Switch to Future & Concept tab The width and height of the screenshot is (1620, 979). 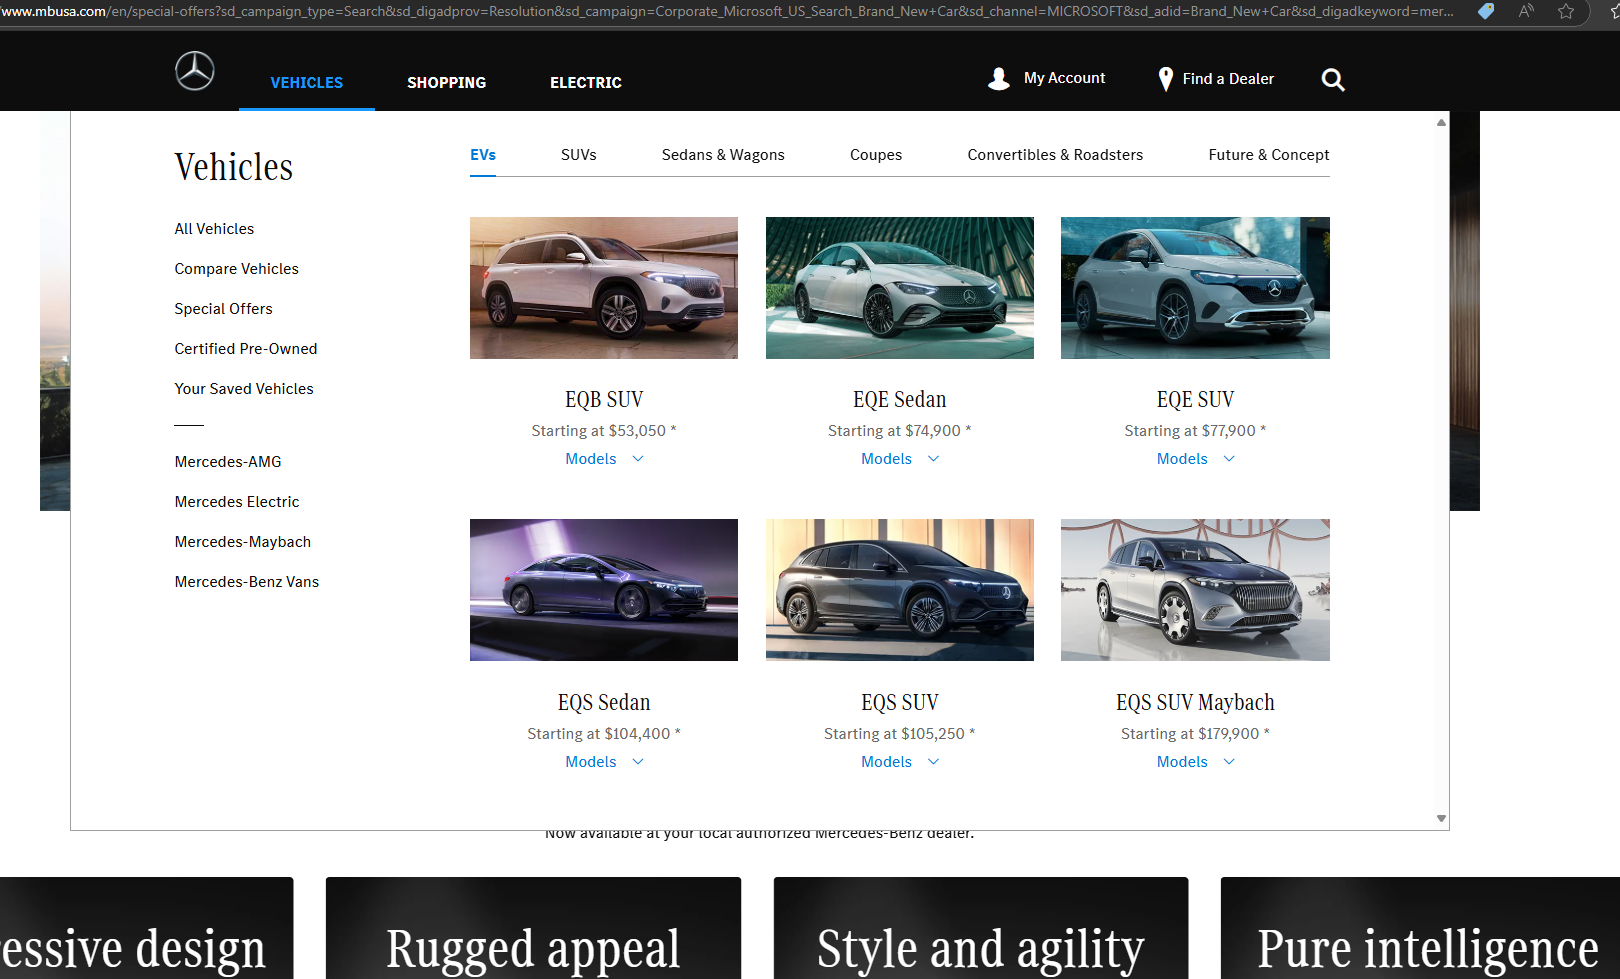pyautogui.click(x=1269, y=155)
